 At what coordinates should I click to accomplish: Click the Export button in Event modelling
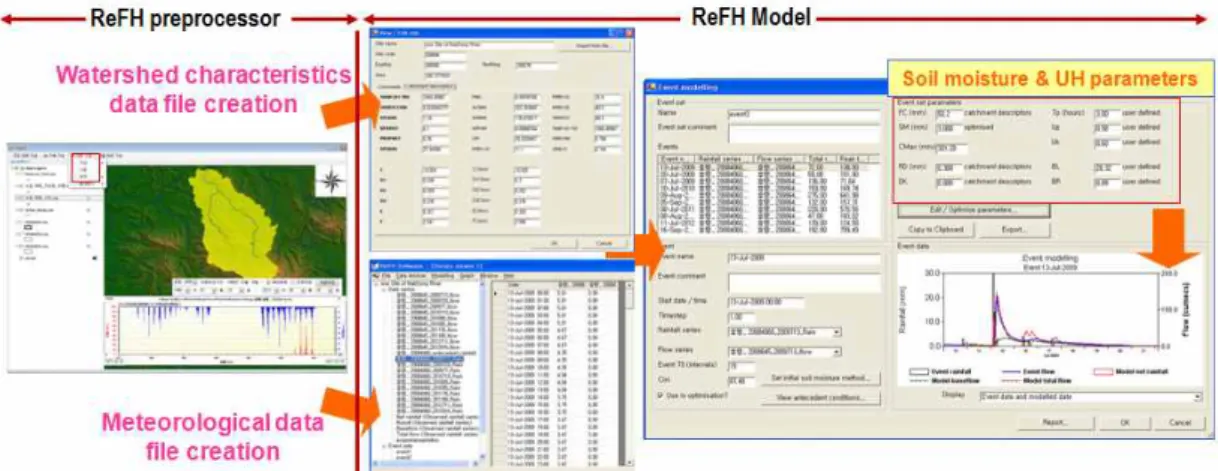(1014, 229)
